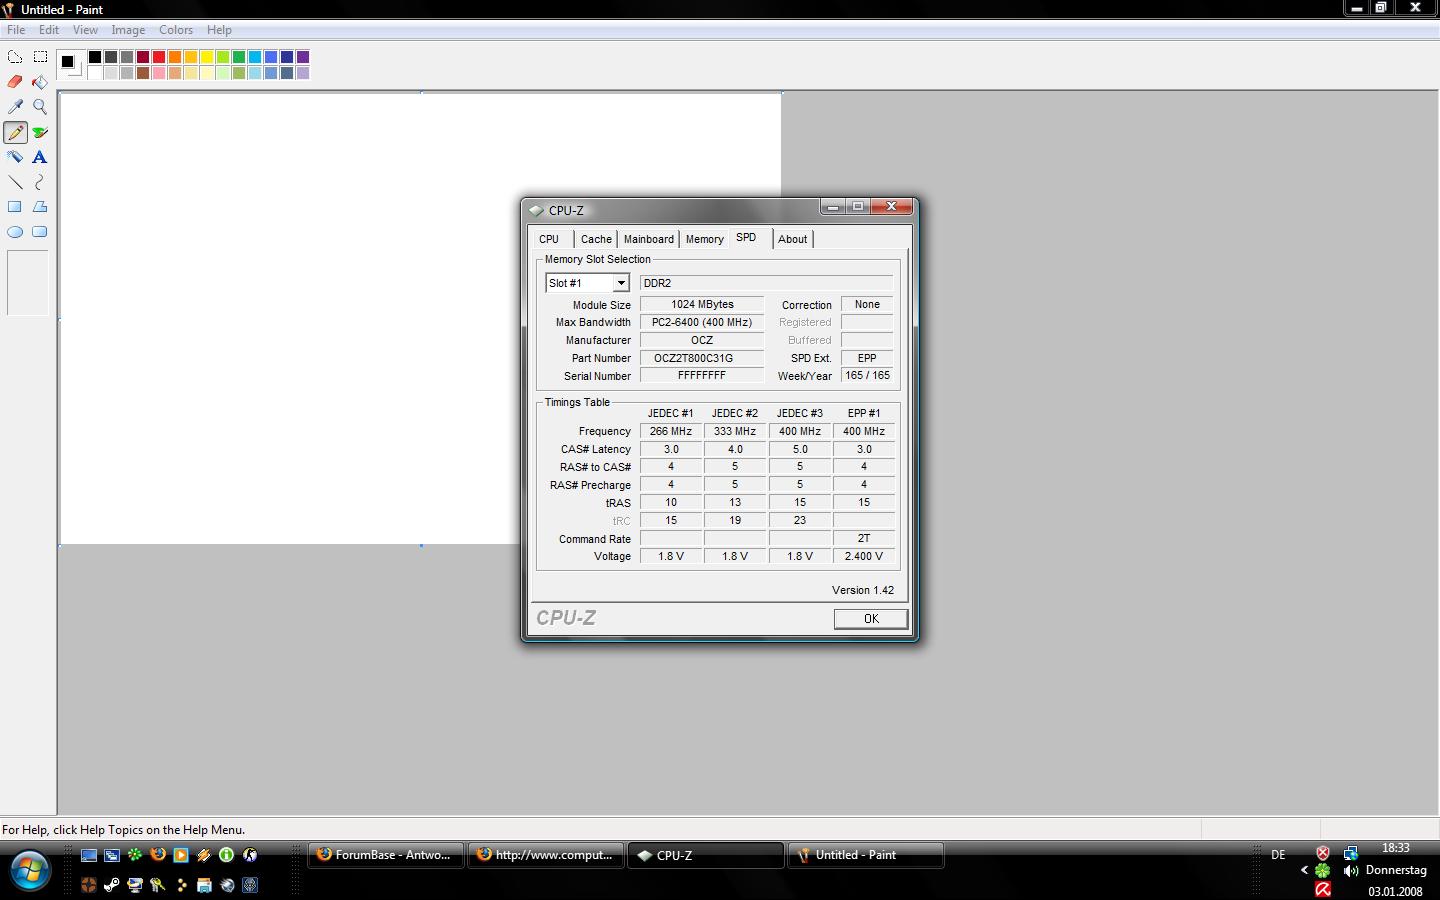1440x900 pixels.
Task: Switch to the CPU tab in CPU-Z
Action: [549, 239]
